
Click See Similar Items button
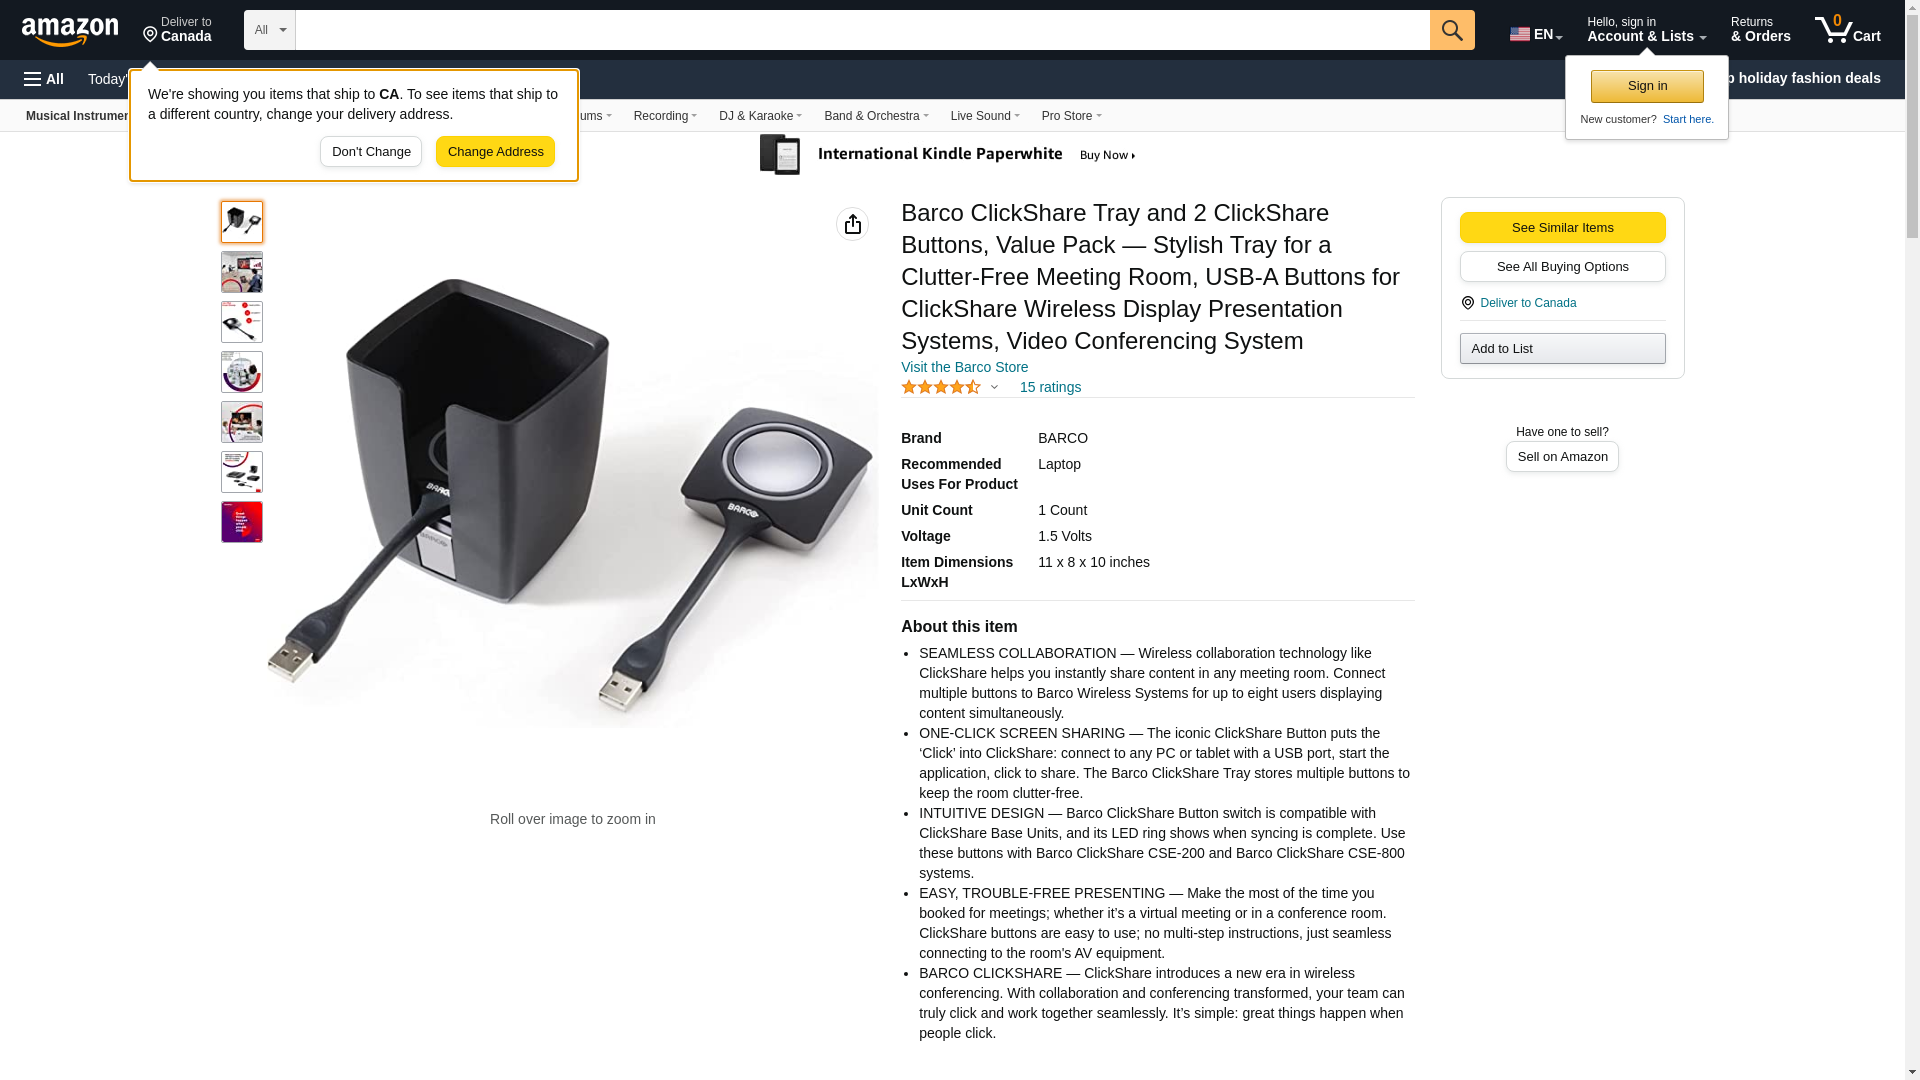coord(1562,227)
